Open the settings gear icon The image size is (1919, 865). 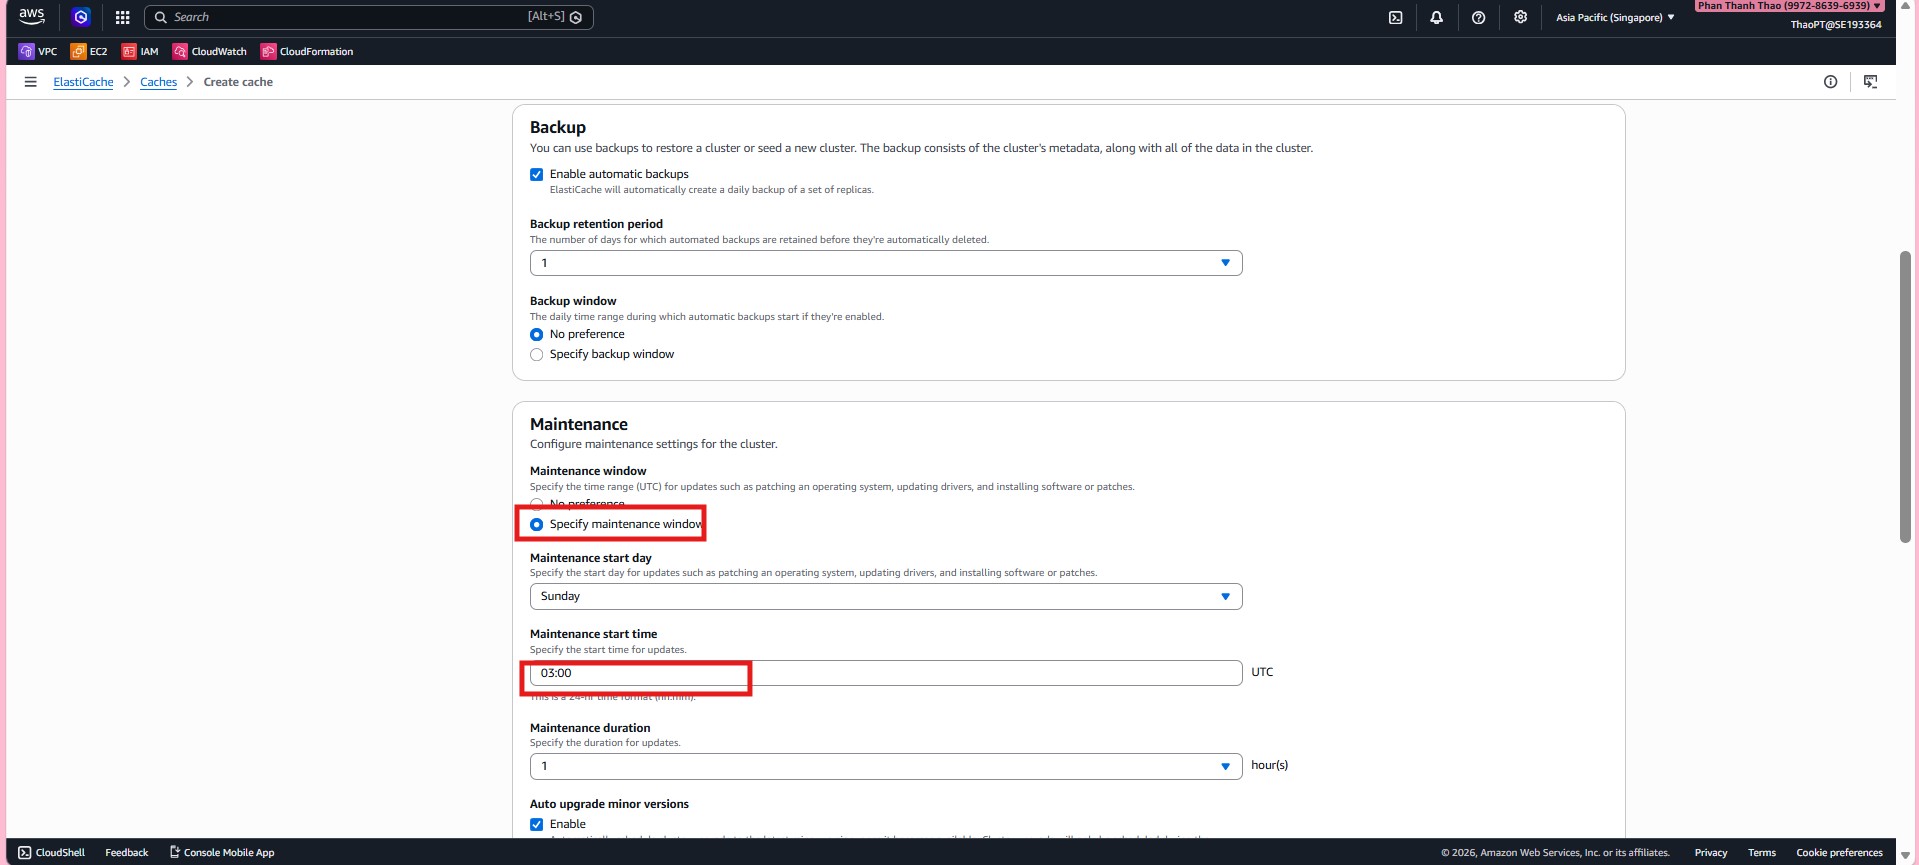[x=1521, y=17]
